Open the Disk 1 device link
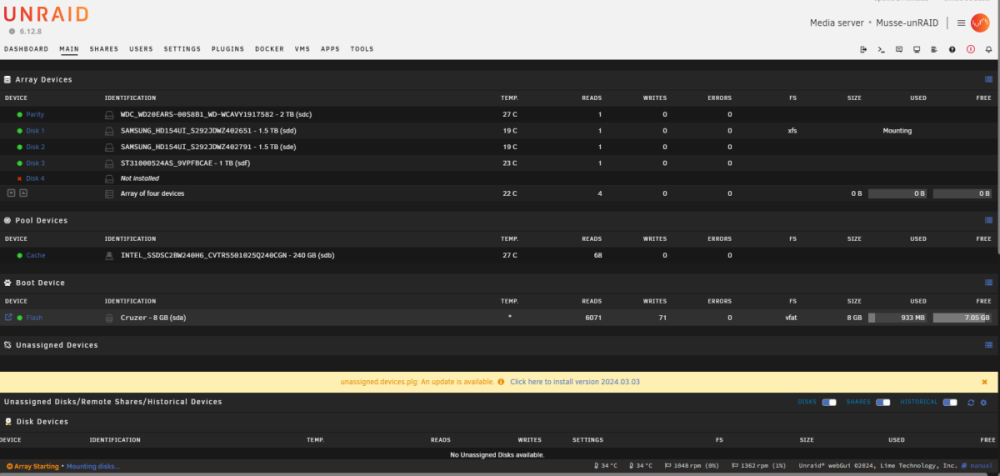 [x=35, y=131]
